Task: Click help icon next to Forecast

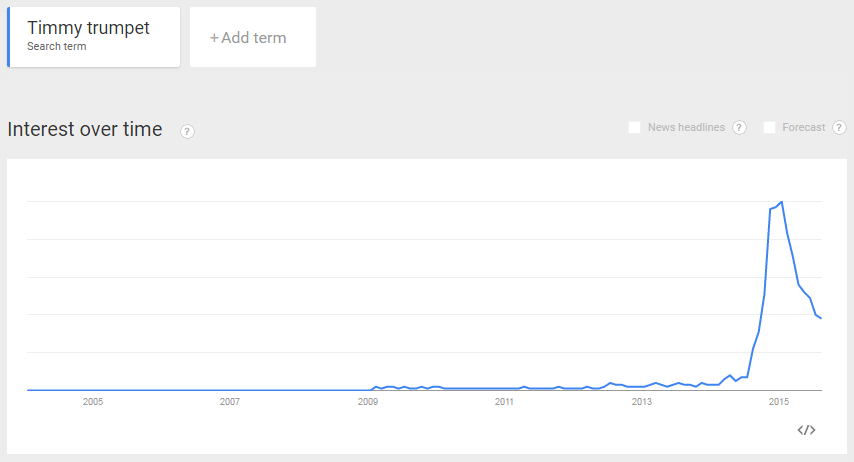Action: click(839, 127)
